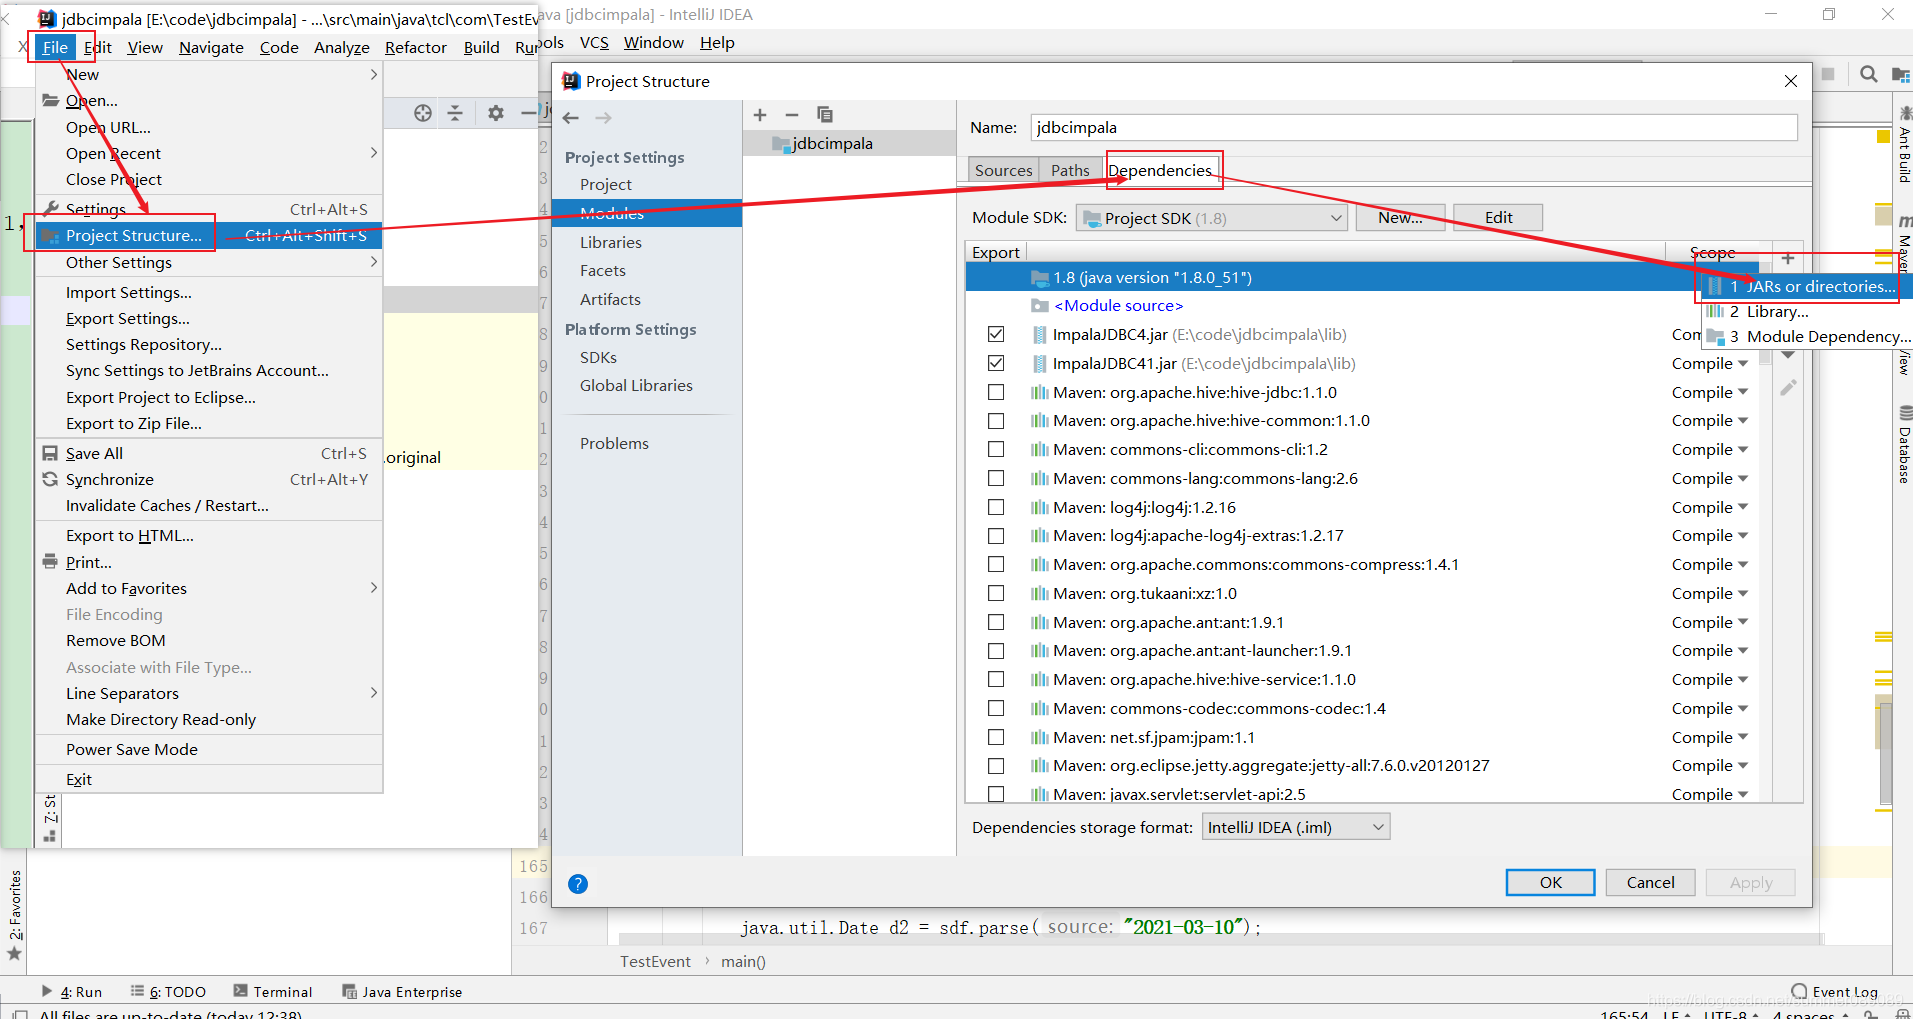Click Cancel in Project Structure dialog
Screen dimensions: 1913x1019
click(x=1650, y=882)
